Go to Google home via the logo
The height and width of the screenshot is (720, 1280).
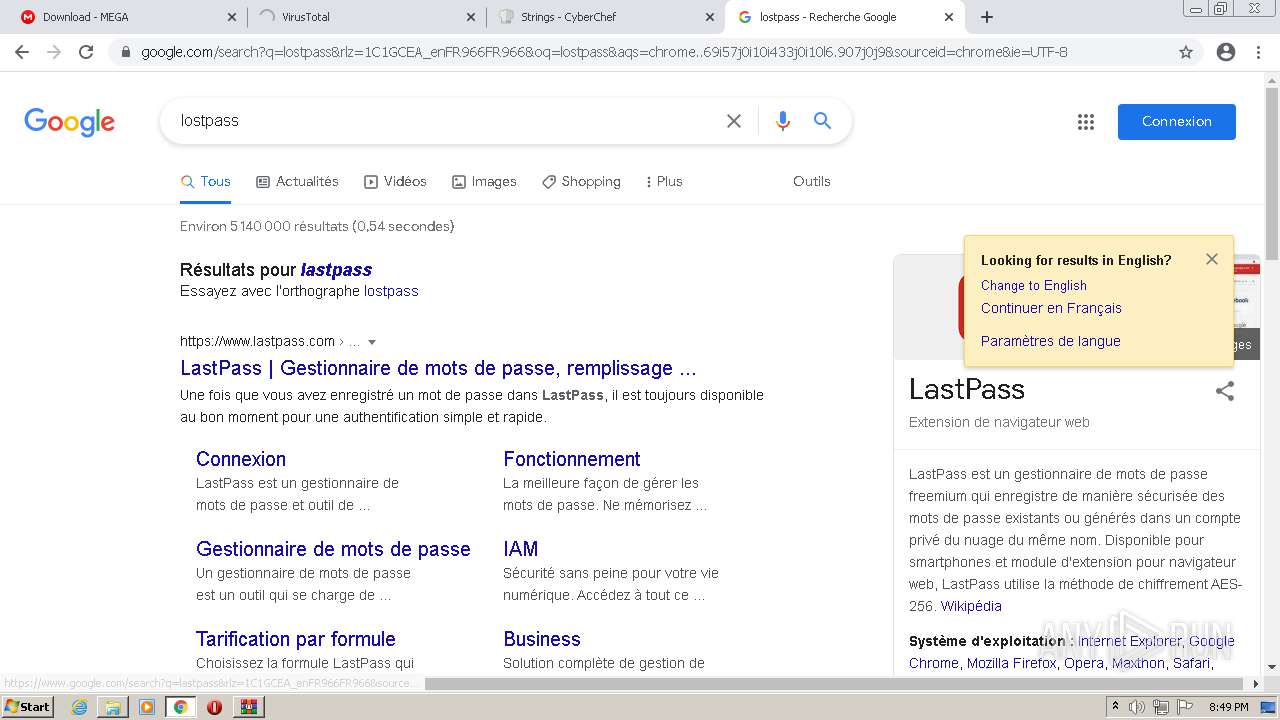click(x=70, y=122)
